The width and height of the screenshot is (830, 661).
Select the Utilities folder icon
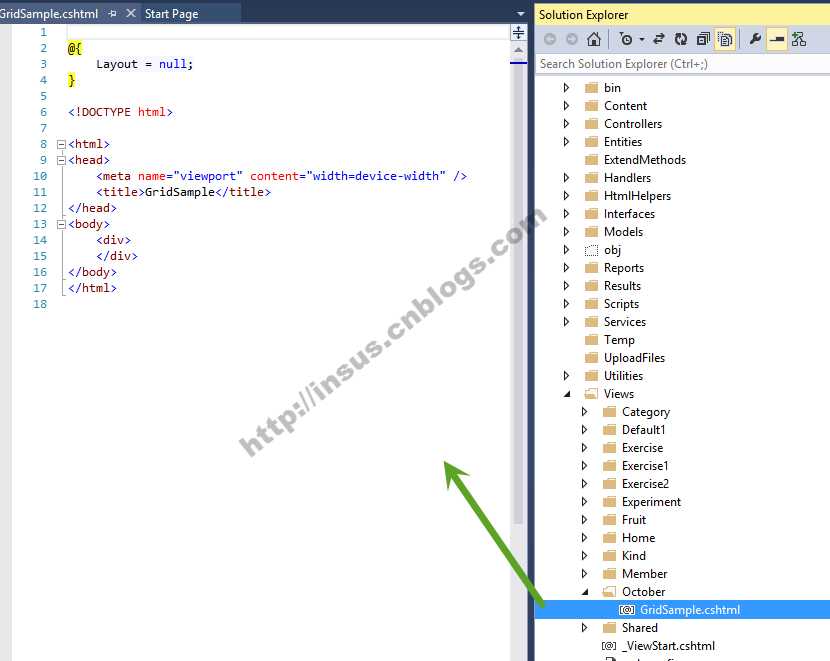(591, 376)
